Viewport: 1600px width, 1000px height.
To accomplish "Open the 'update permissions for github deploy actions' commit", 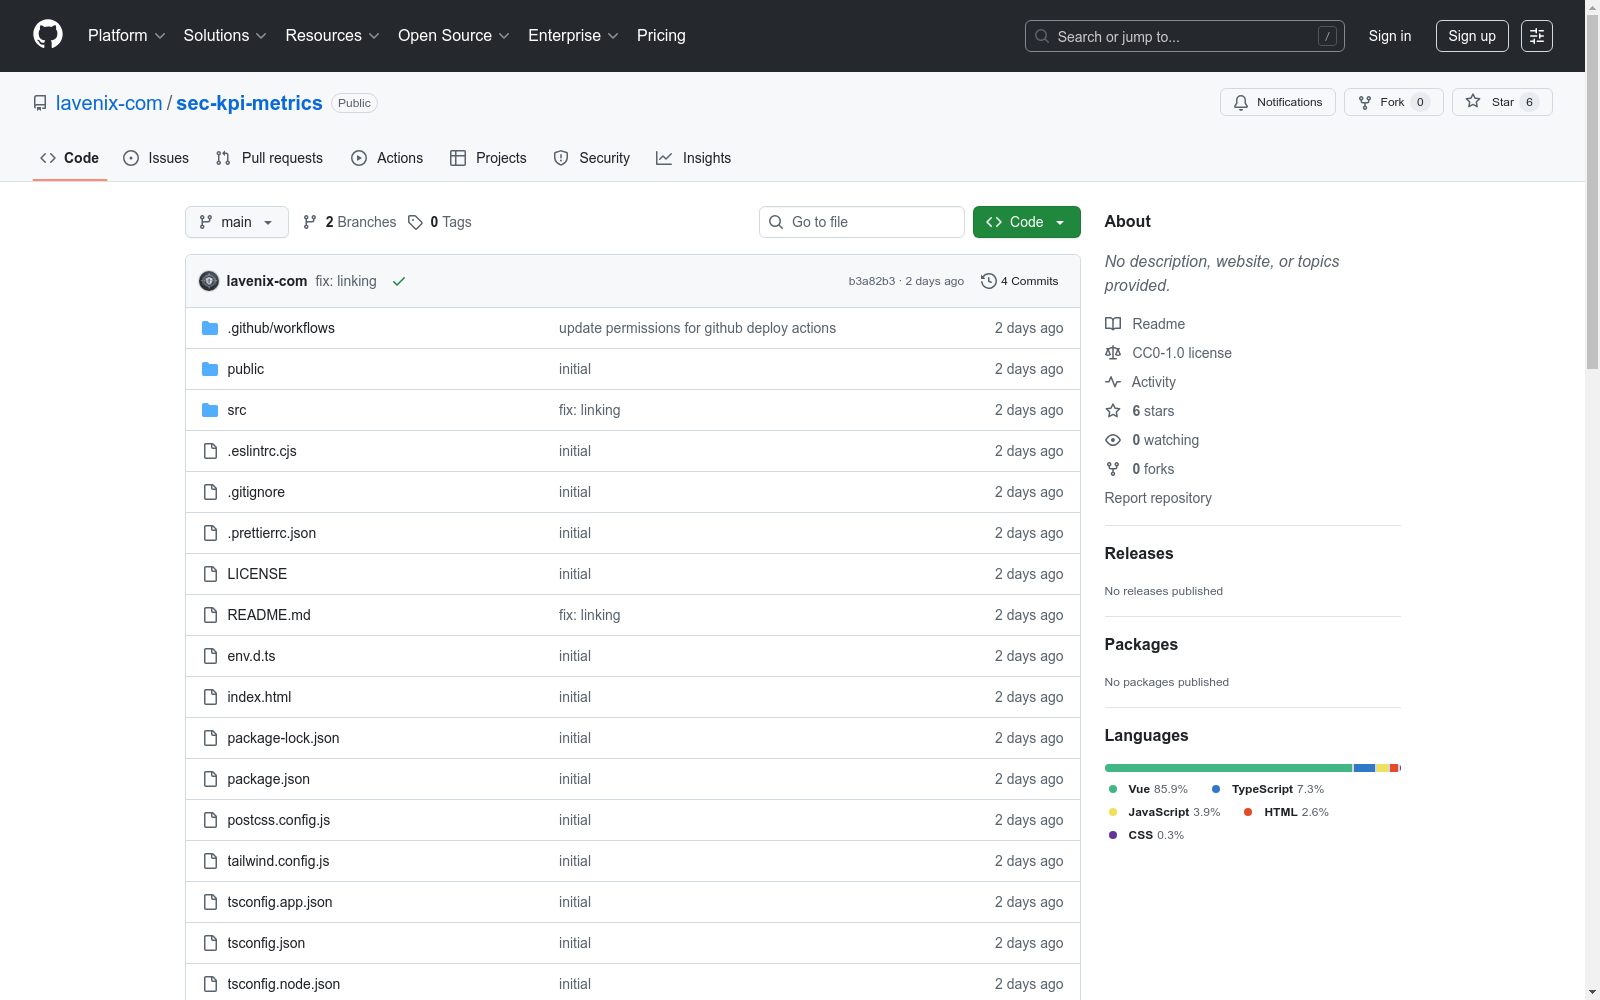I will point(697,328).
